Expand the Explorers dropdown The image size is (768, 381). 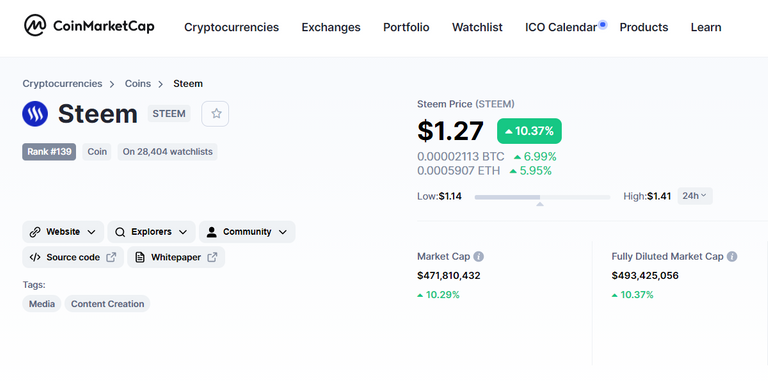click(151, 232)
